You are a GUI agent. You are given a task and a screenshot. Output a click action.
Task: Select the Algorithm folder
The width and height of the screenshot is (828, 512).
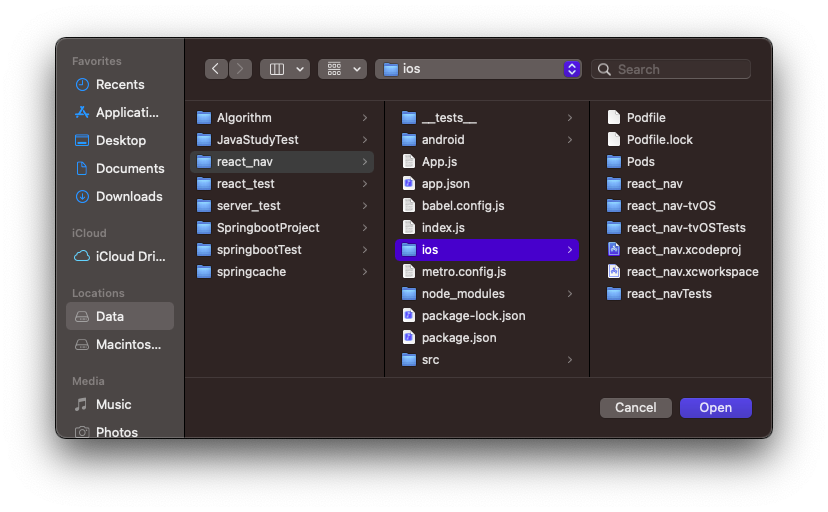pos(282,118)
